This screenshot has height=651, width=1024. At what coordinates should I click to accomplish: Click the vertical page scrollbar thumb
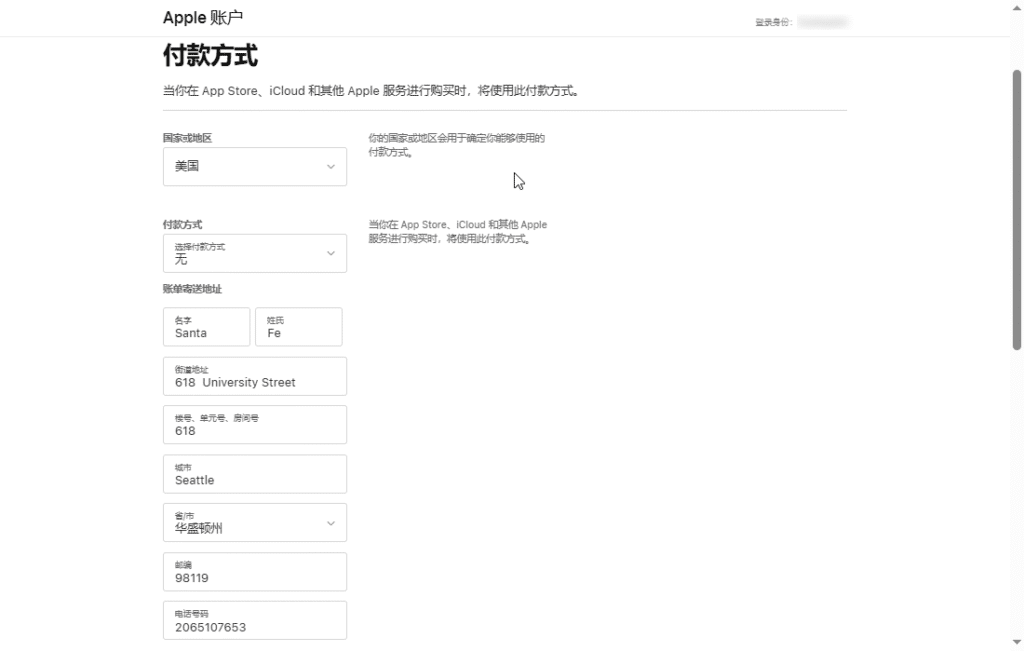point(1017,210)
